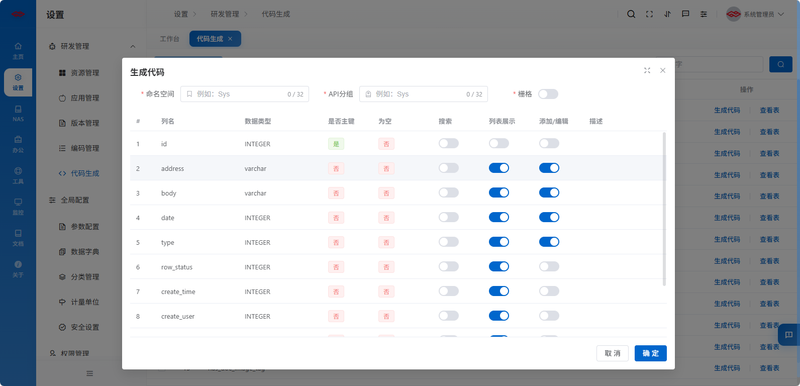Switch to the 工作台 tab
This screenshot has width=800, height=386.
coord(169,39)
